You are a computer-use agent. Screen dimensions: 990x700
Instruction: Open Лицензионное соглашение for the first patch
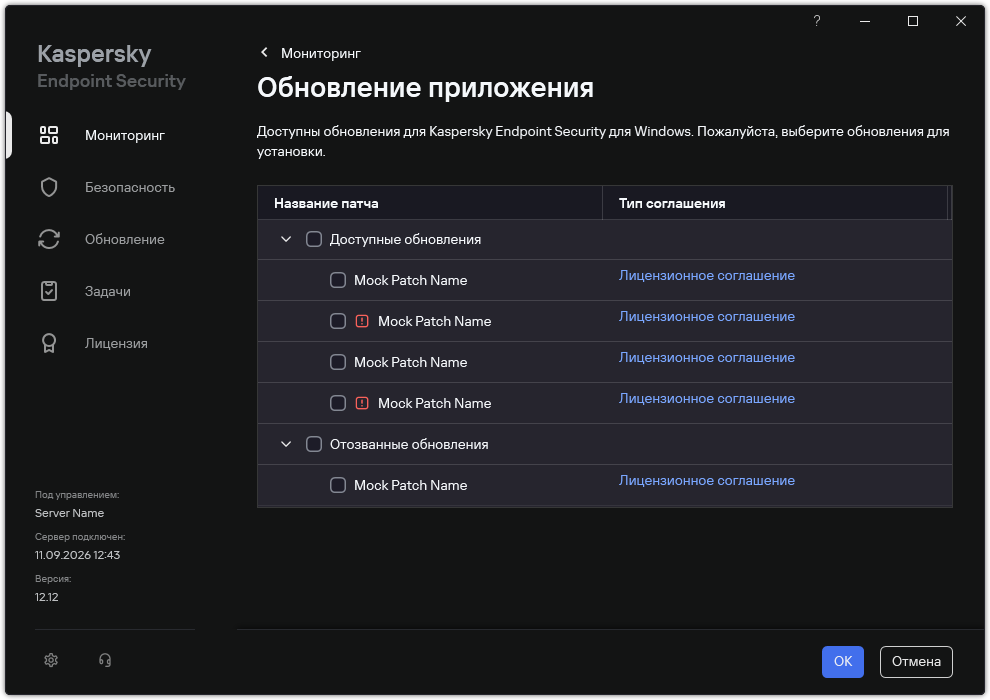coord(707,276)
